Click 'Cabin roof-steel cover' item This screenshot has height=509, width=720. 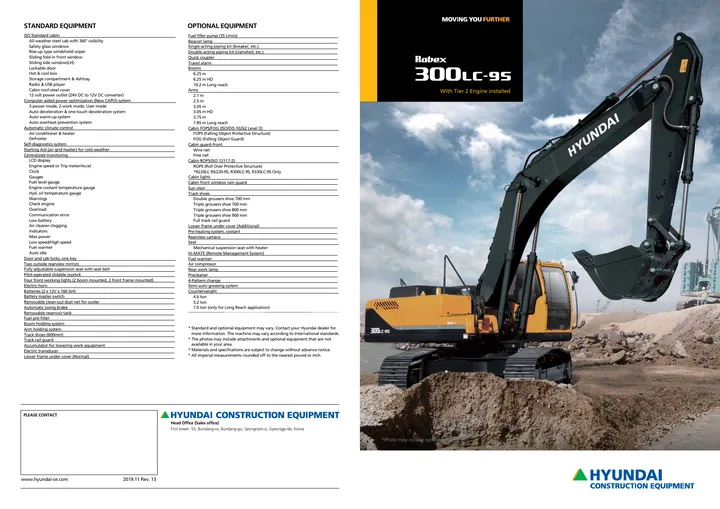coord(50,90)
